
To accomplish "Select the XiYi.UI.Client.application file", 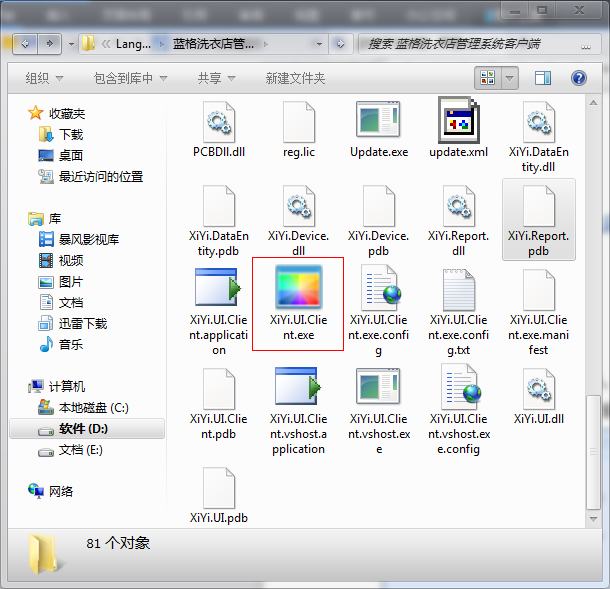I will click(218, 291).
